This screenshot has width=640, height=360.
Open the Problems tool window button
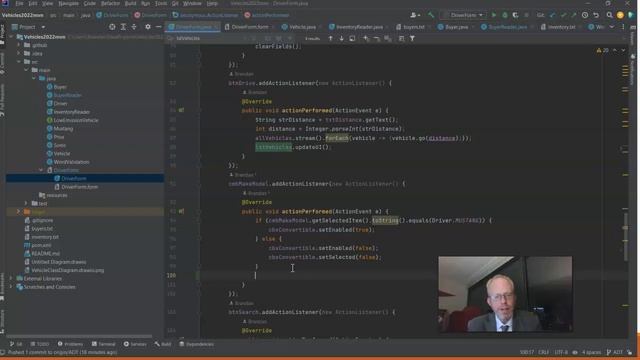click(70, 344)
